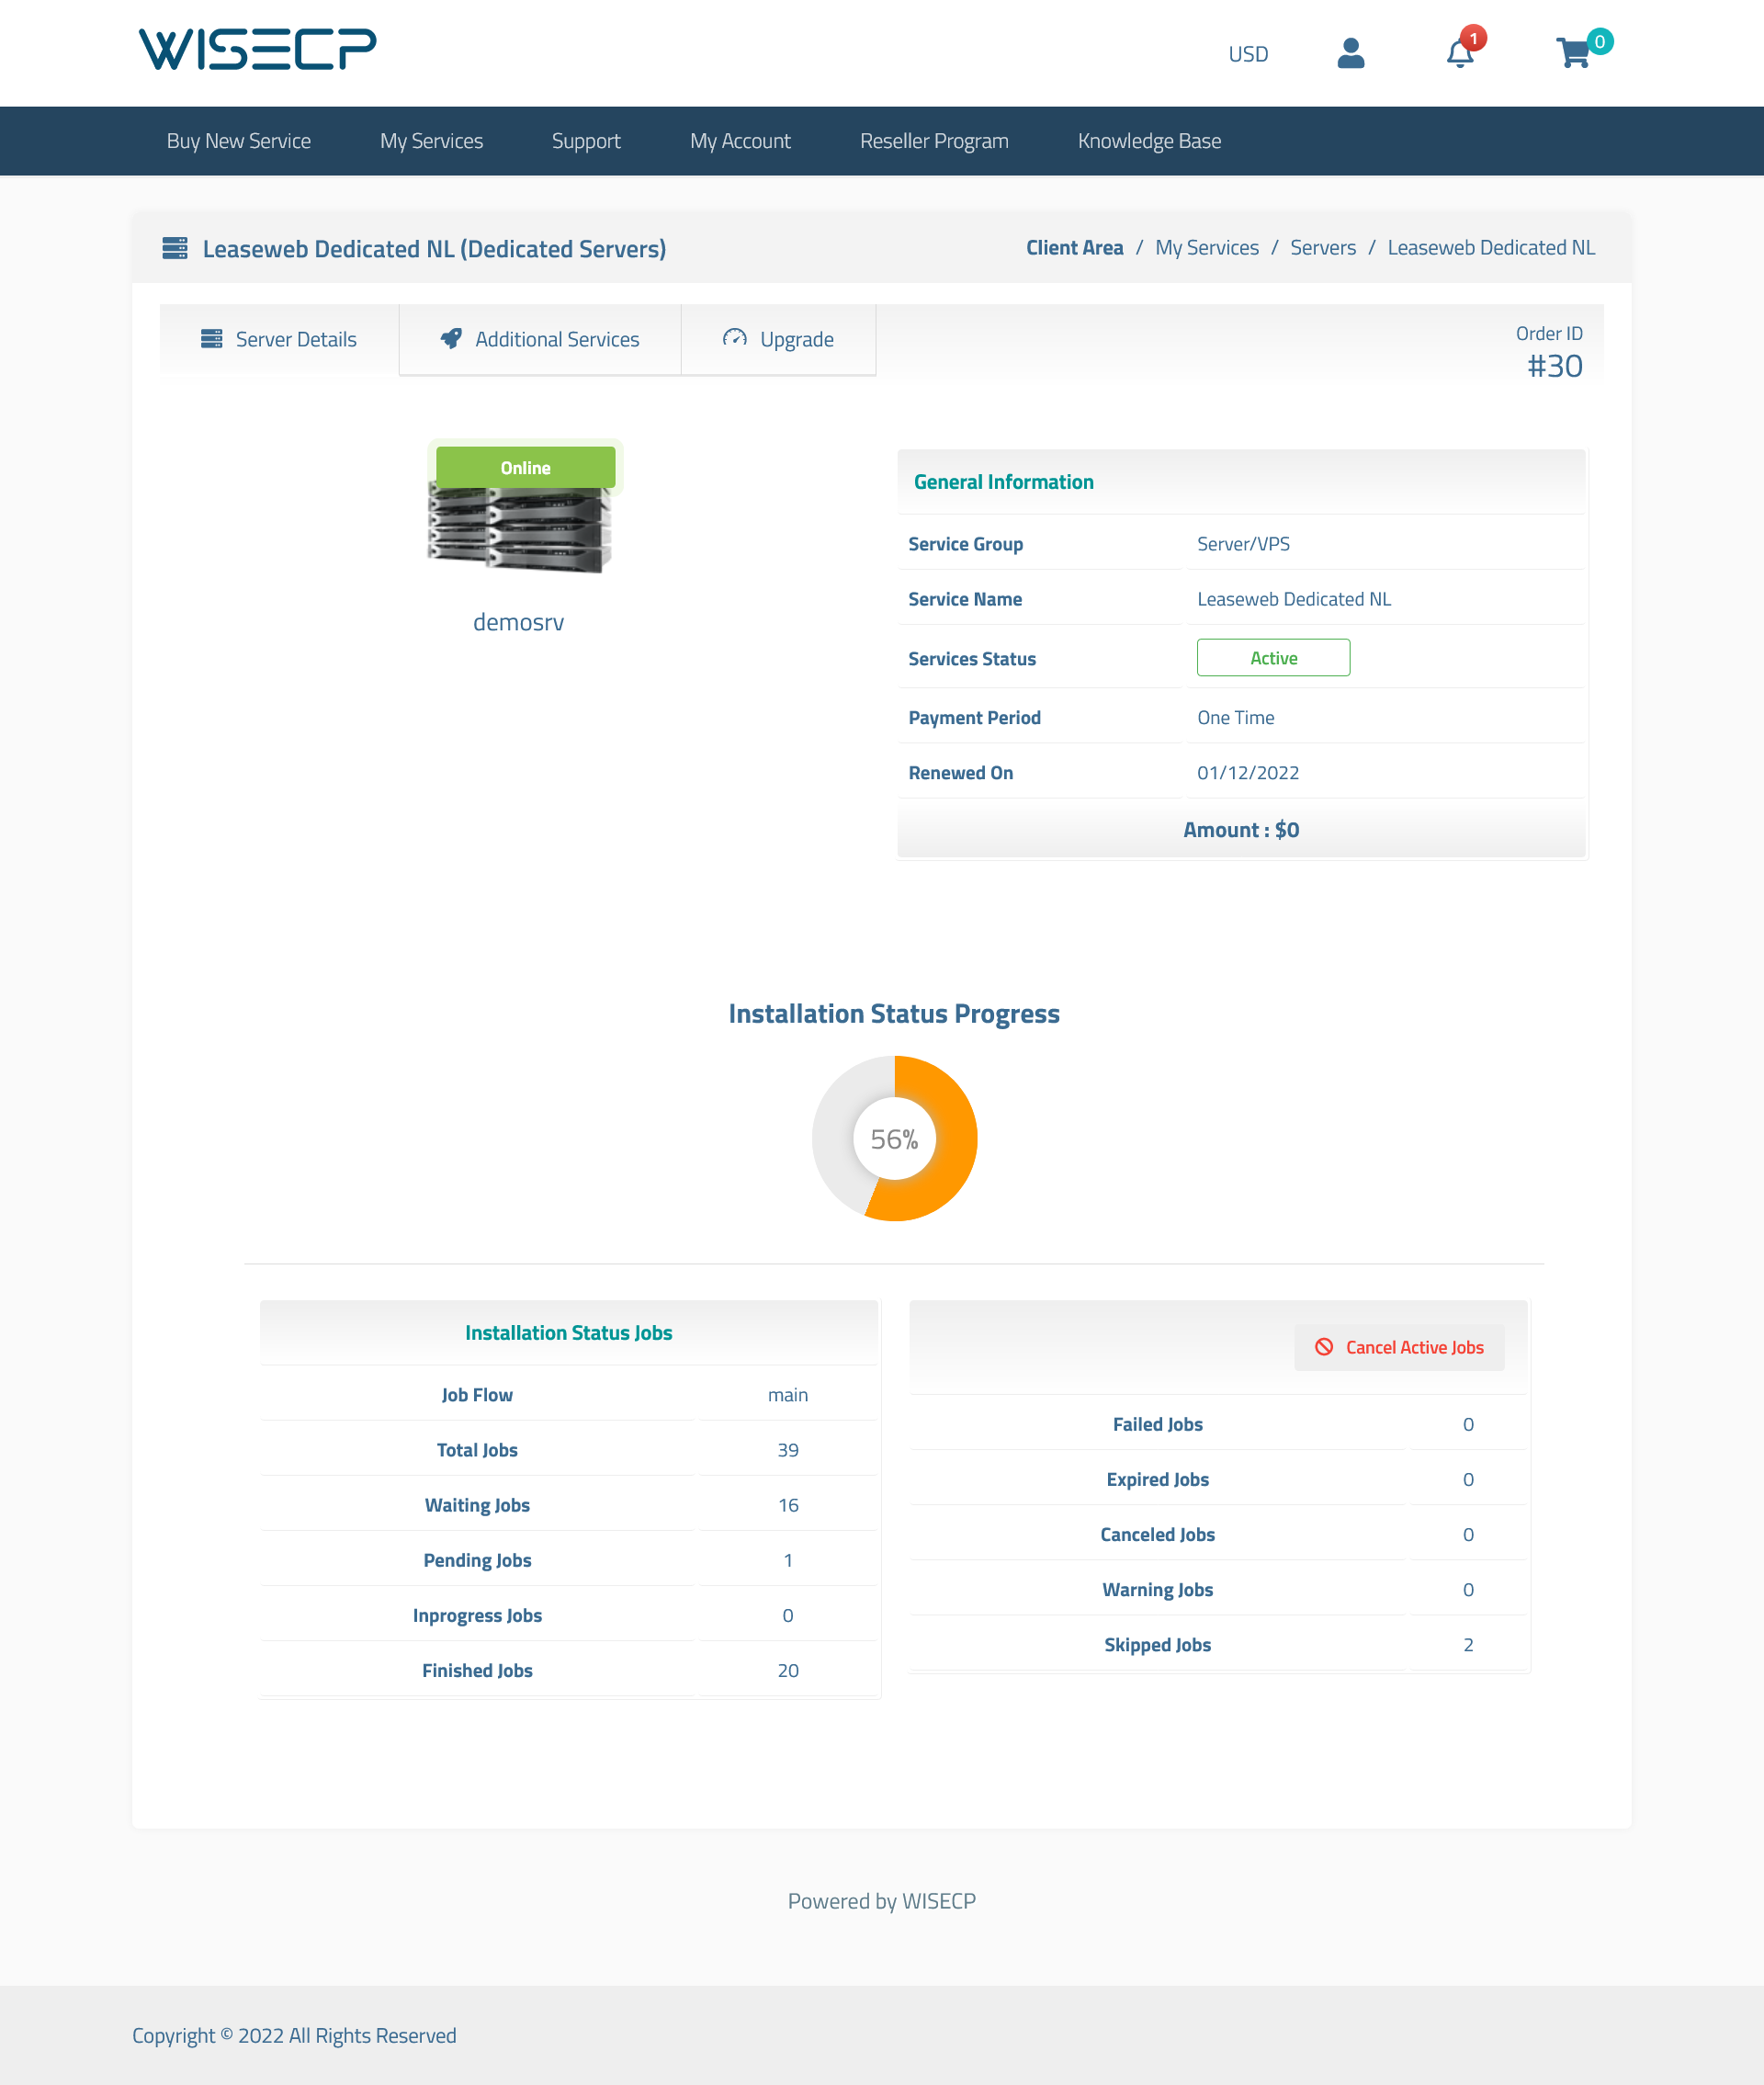Viewport: 1764px width, 2085px height.
Task: Click the Order ID #30 value
Action: (x=1555, y=366)
